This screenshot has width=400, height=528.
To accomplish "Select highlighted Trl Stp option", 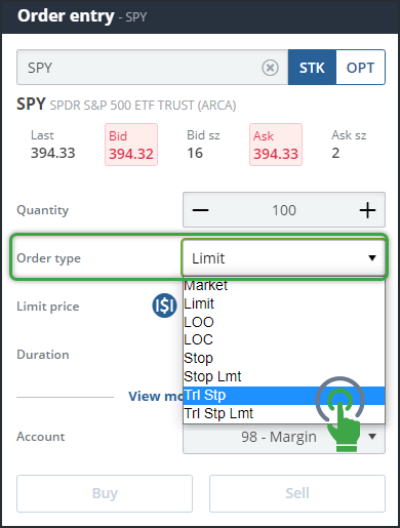I will [284, 395].
